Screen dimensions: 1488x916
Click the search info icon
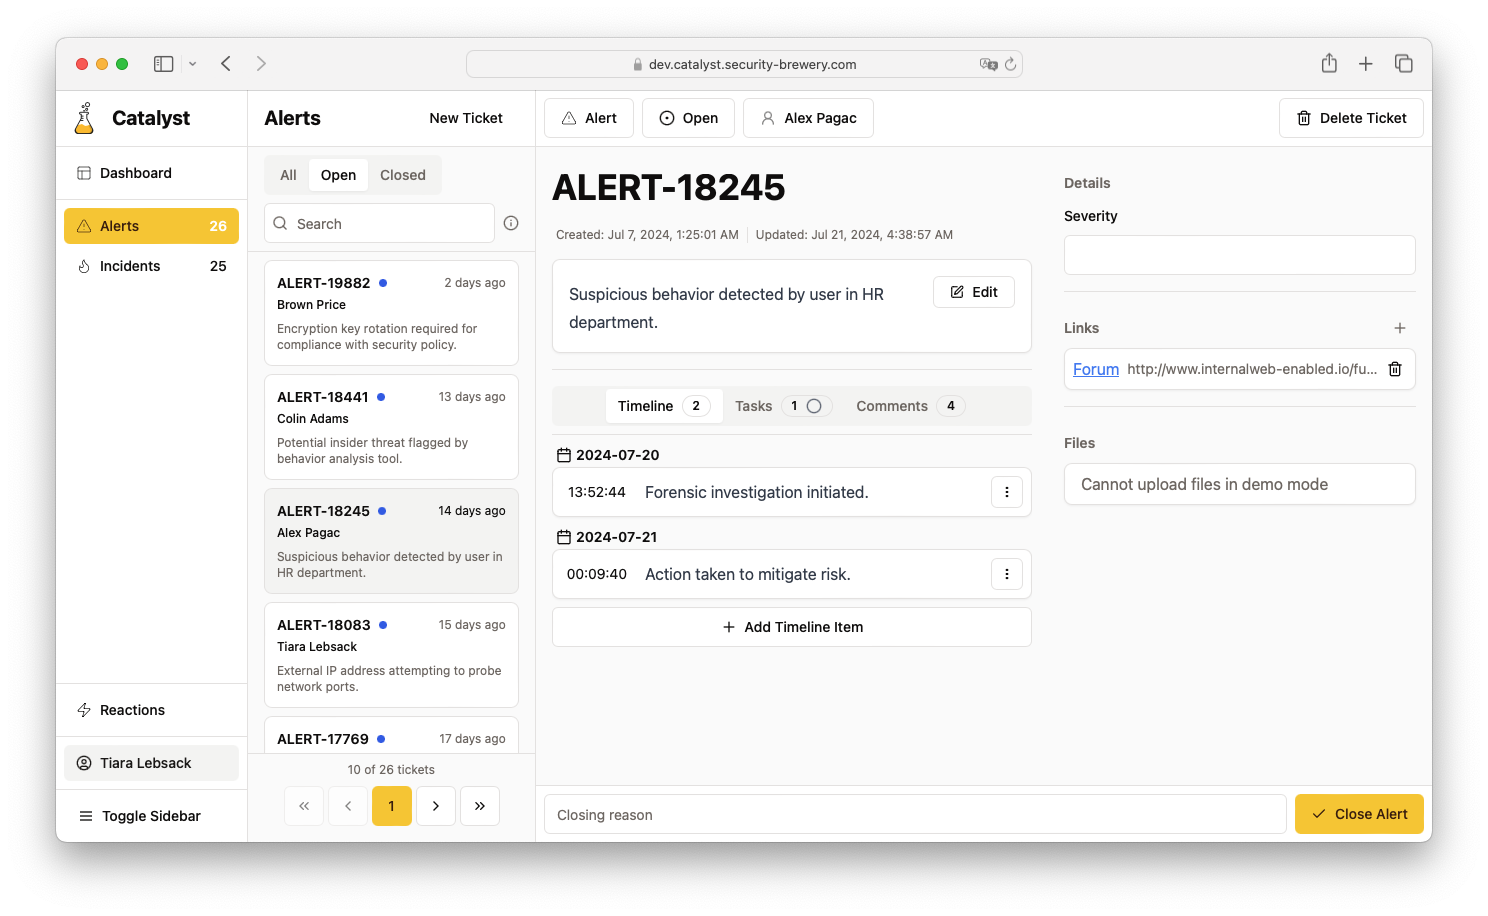tap(511, 223)
